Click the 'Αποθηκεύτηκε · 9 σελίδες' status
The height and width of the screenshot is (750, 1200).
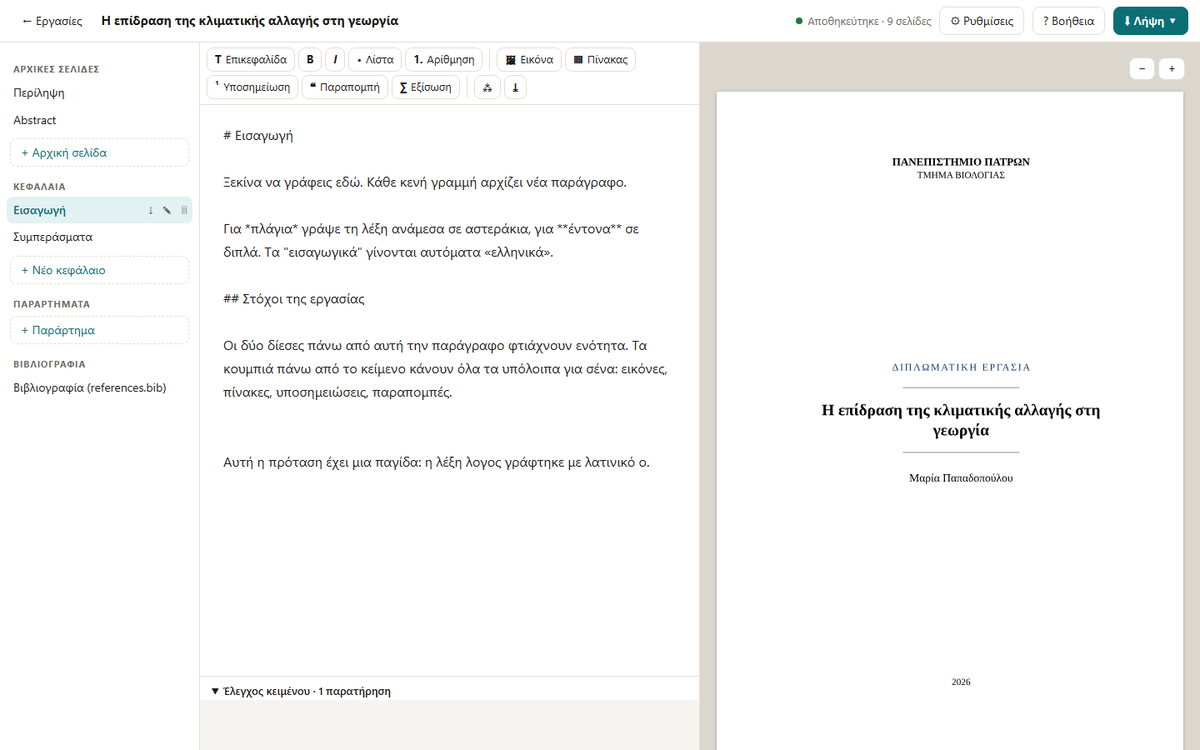pos(864,21)
